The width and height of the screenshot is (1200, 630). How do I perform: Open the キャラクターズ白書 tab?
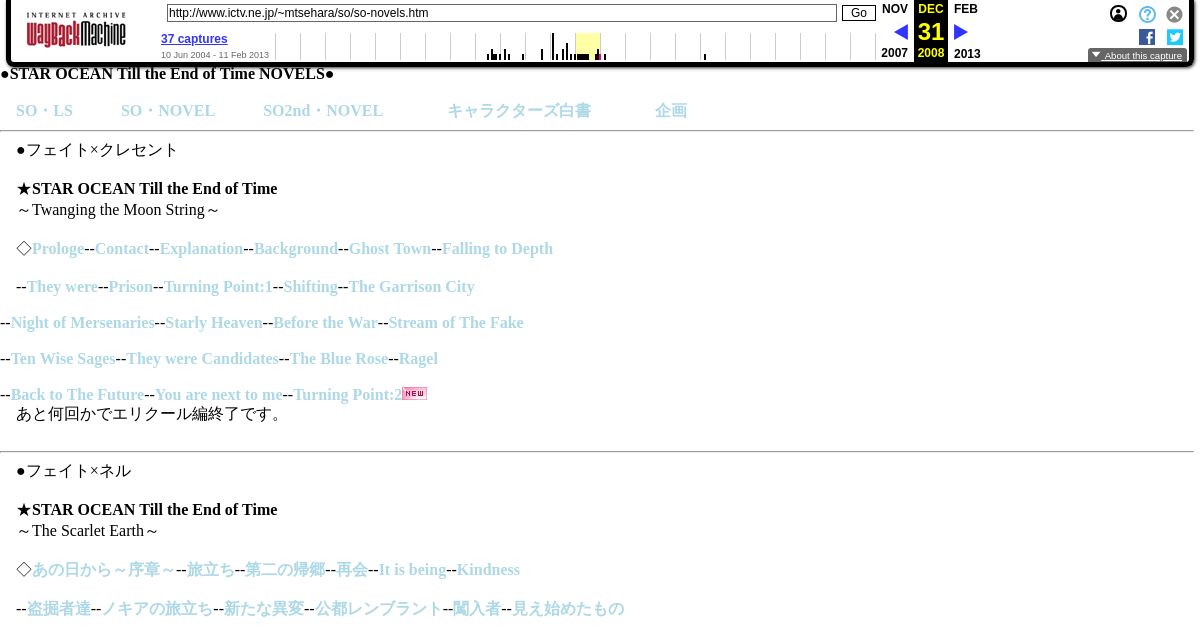pyautogui.click(x=519, y=111)
